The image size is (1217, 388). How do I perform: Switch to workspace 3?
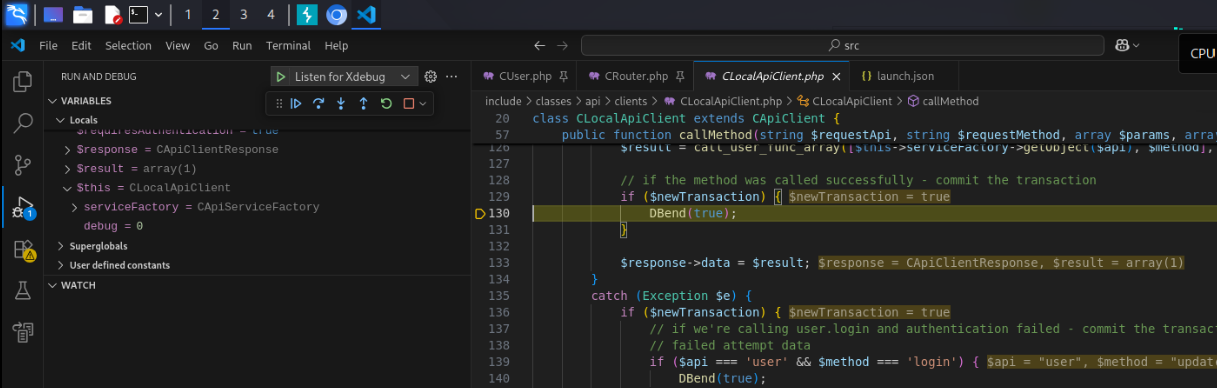(243, 14)
